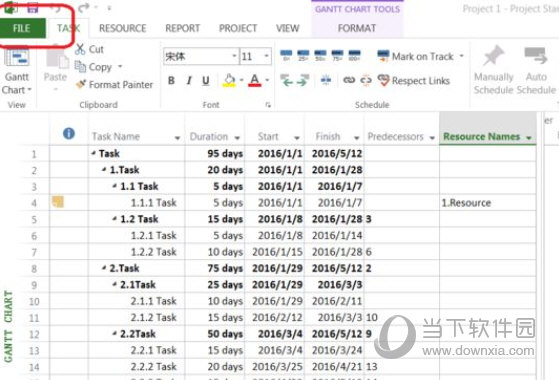
Task: Apply the red font color
Action: [255, 81]
